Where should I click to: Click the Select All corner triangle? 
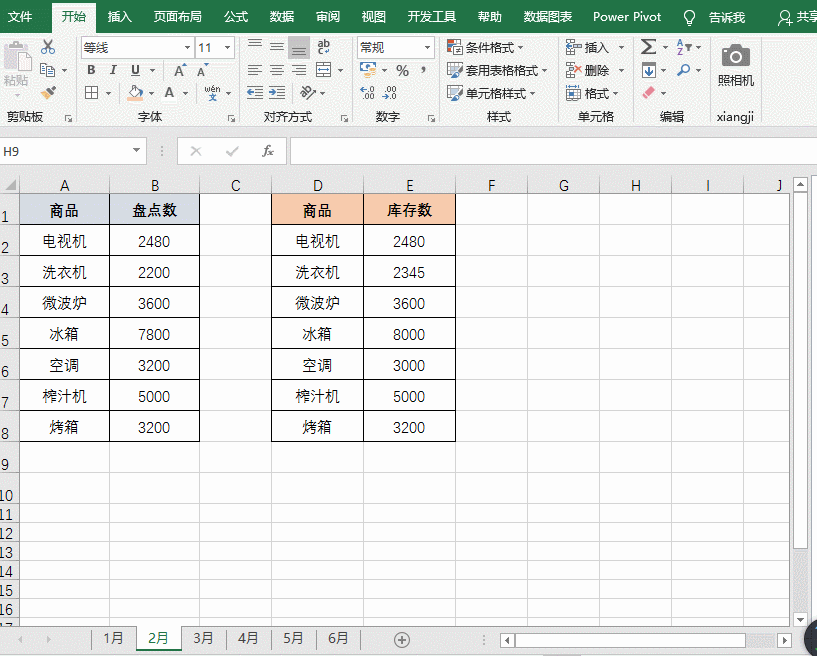tap(10, 184)
